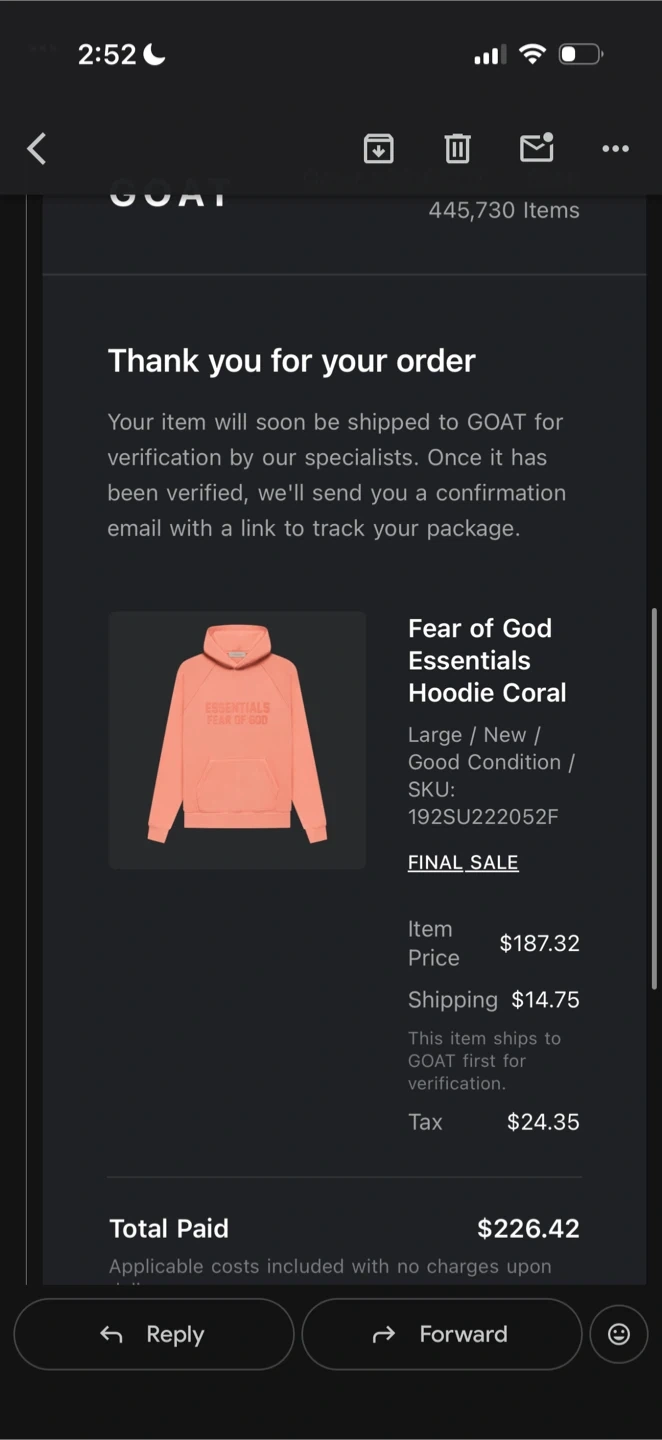Open the three-dot more options menu
This screenshot has height=1440, width=662.
coord(615,149)
